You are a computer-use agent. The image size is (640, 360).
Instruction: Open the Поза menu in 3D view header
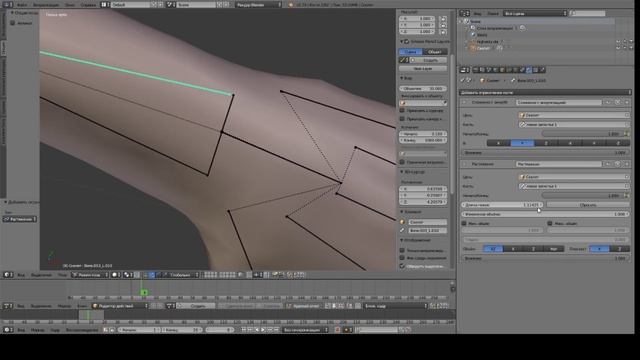point(62,275)
